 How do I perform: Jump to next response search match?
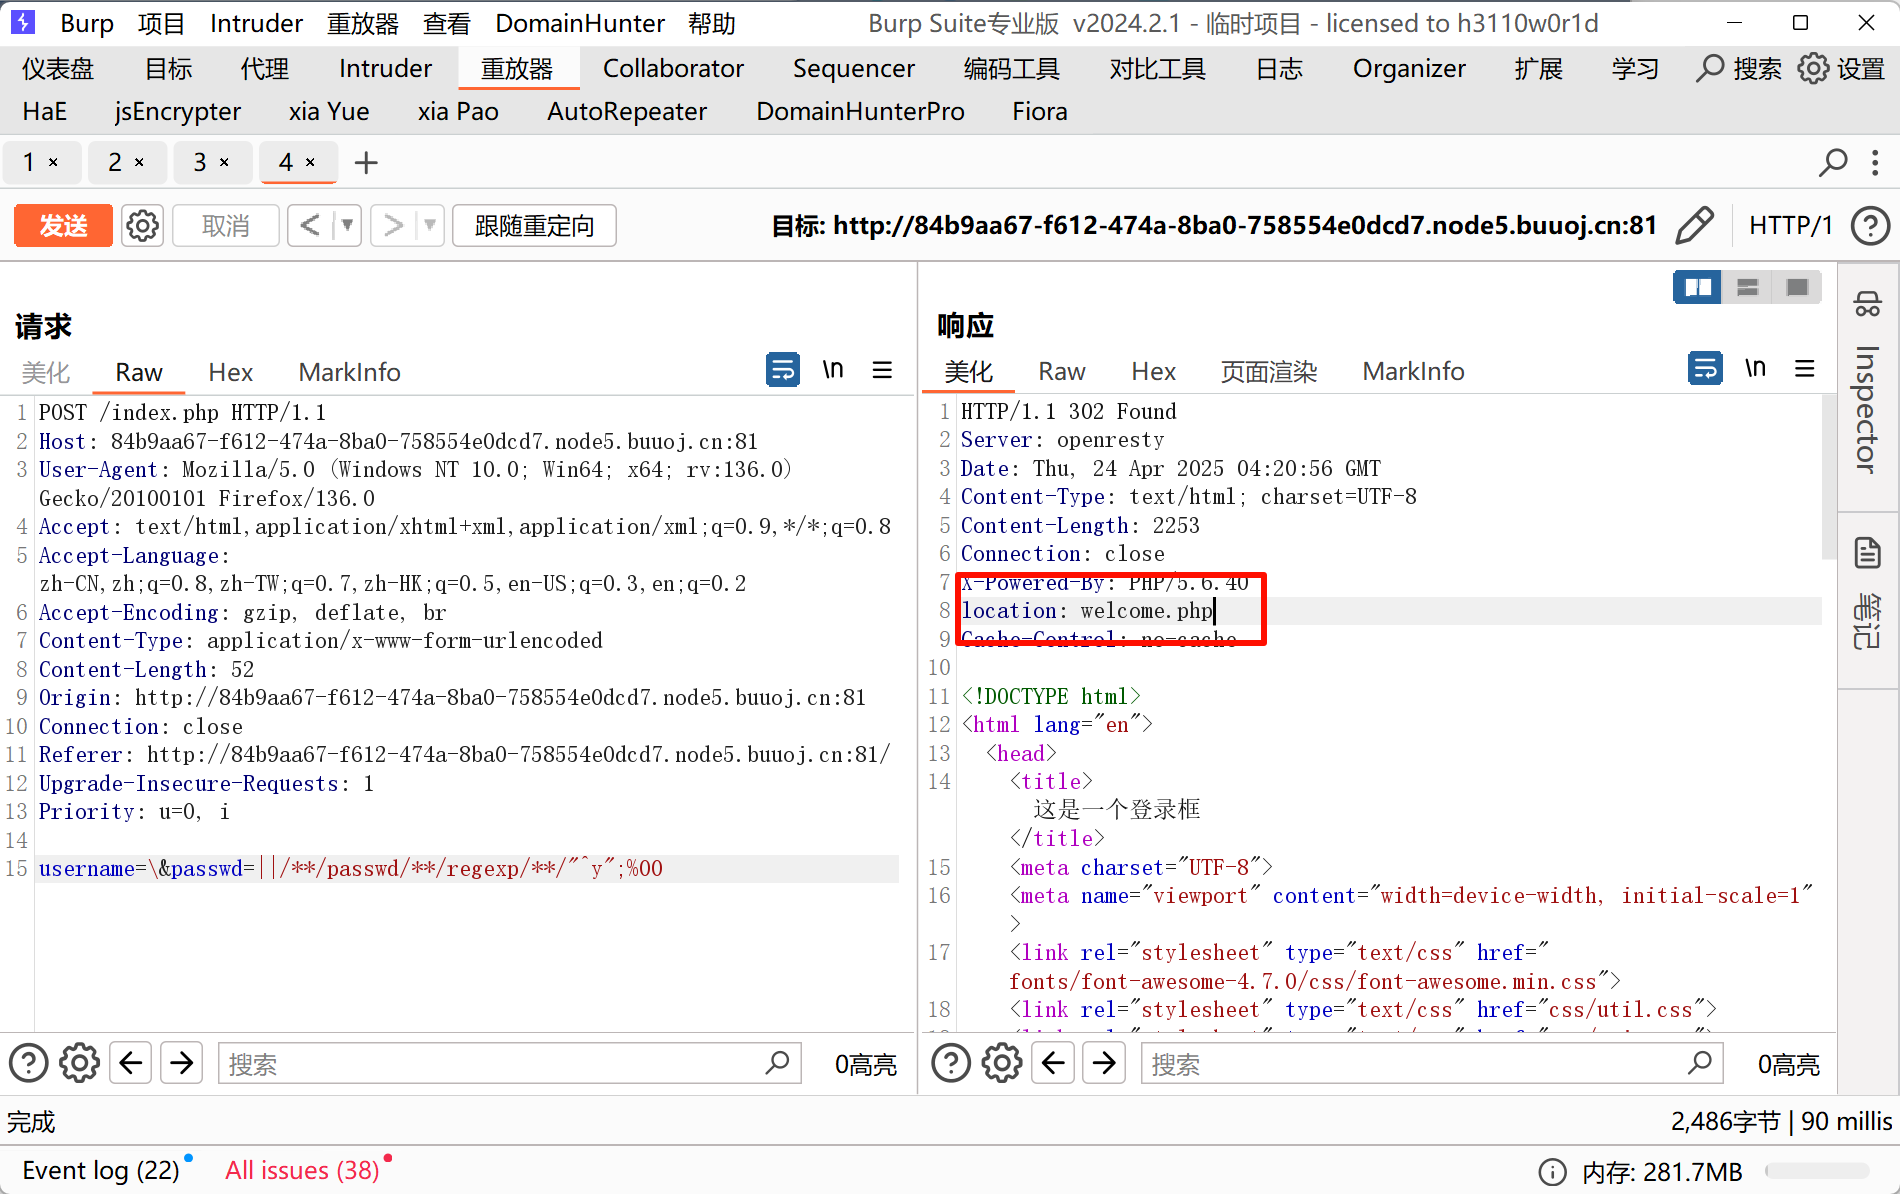click(x=1104, y=1063)
